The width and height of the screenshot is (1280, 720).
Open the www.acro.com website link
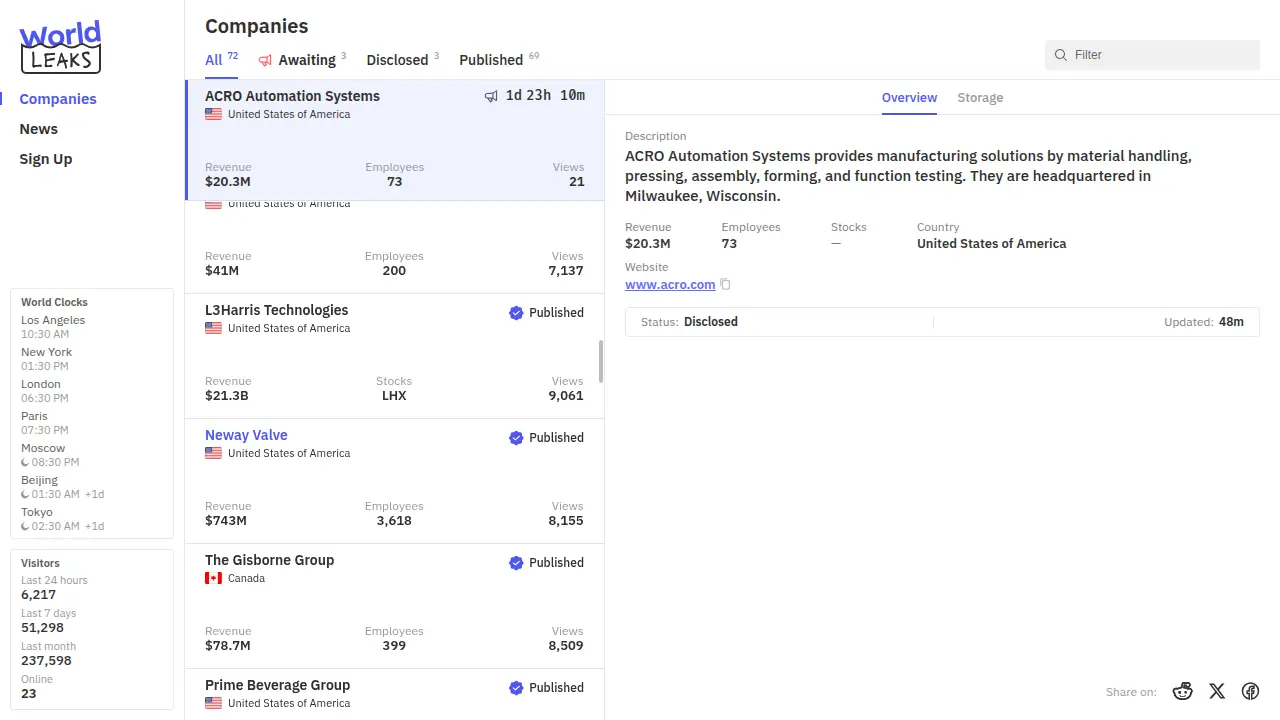coord(670,285)
